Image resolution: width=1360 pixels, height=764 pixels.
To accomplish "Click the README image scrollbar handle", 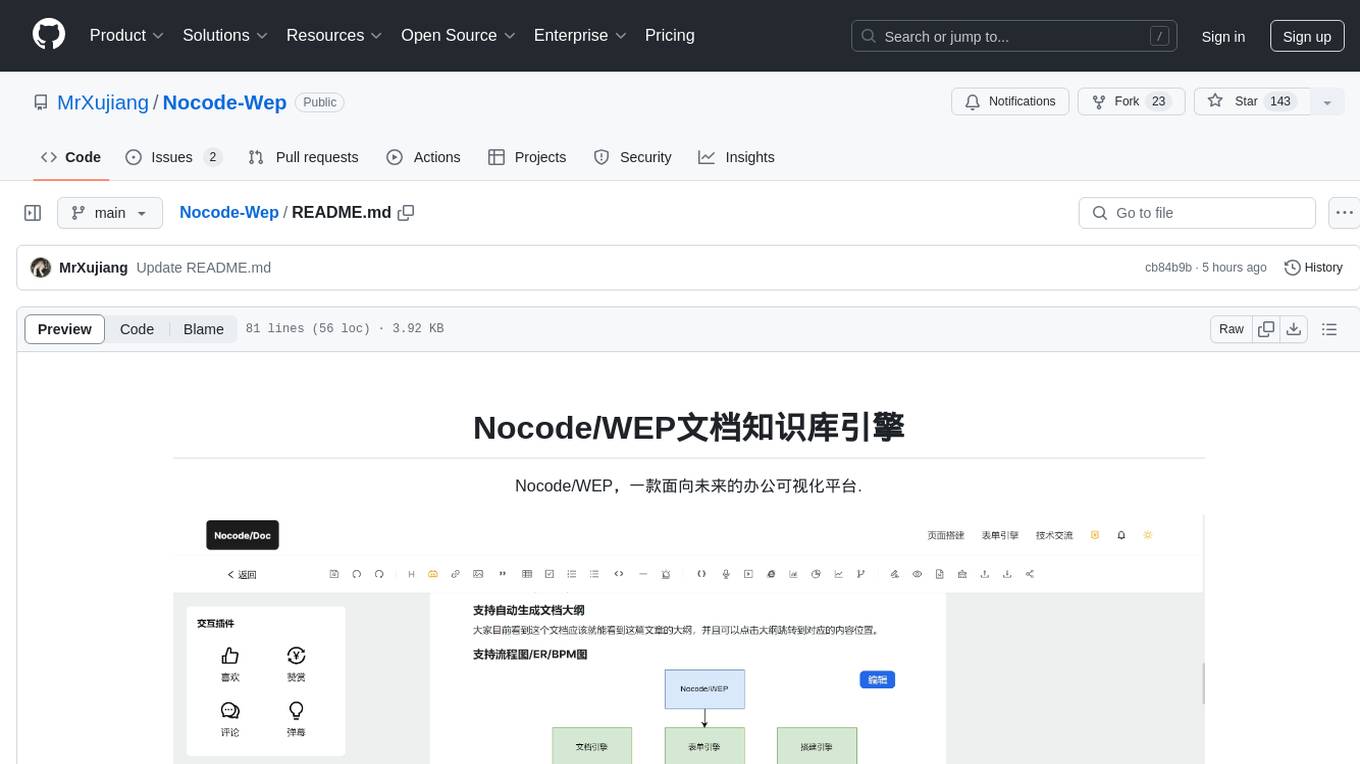I will tap(1203, 683).
